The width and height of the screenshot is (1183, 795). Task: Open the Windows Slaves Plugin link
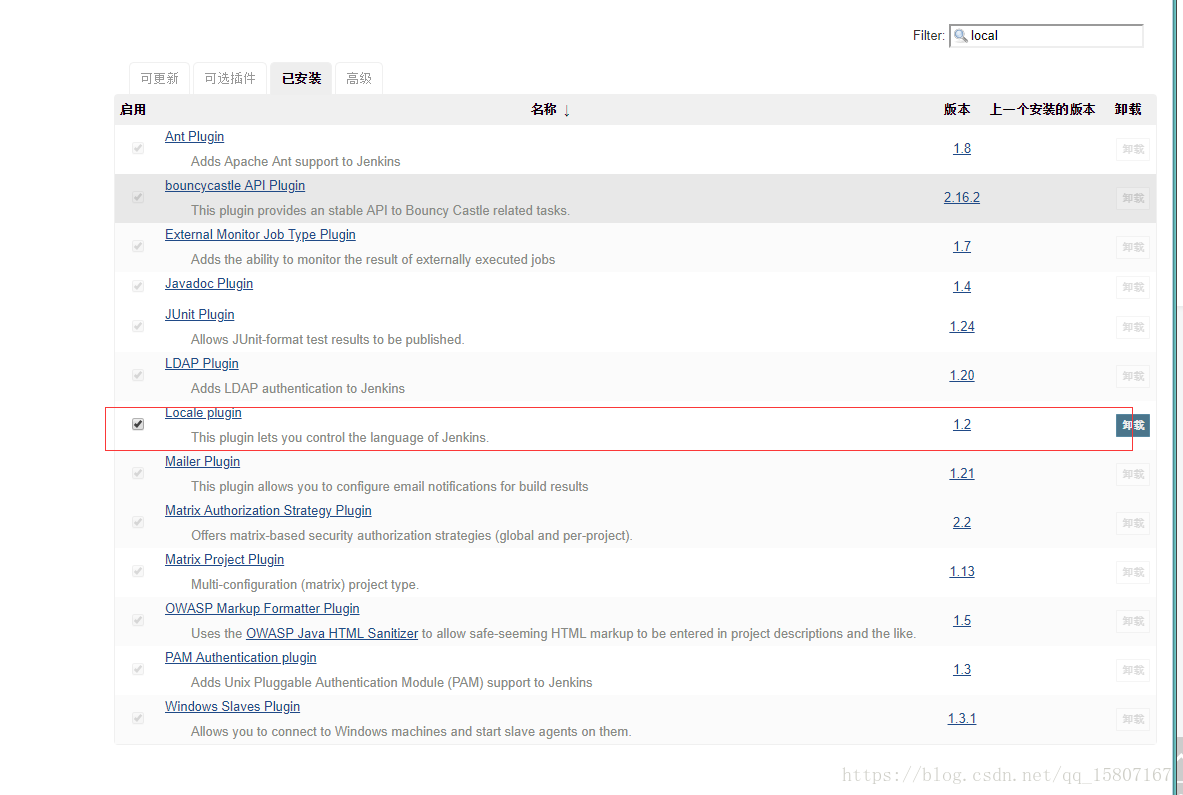click(232, 707)
